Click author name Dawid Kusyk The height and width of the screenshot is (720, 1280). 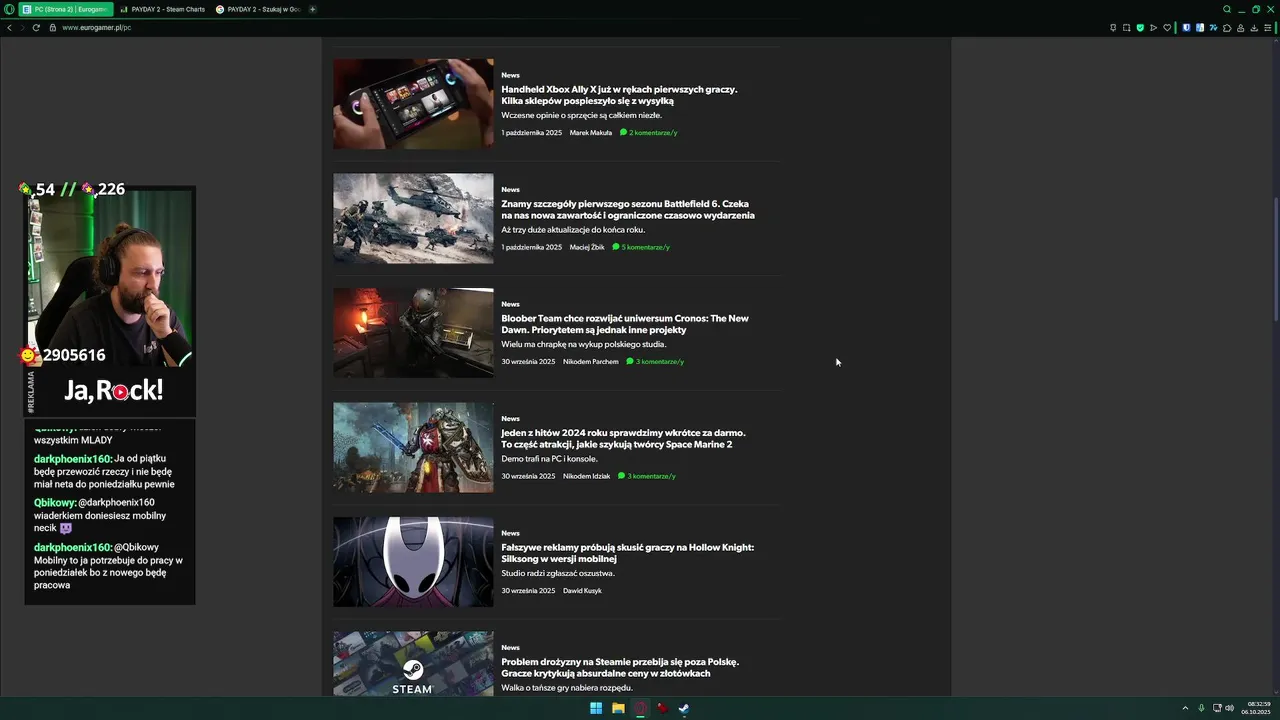click(582, 590)
